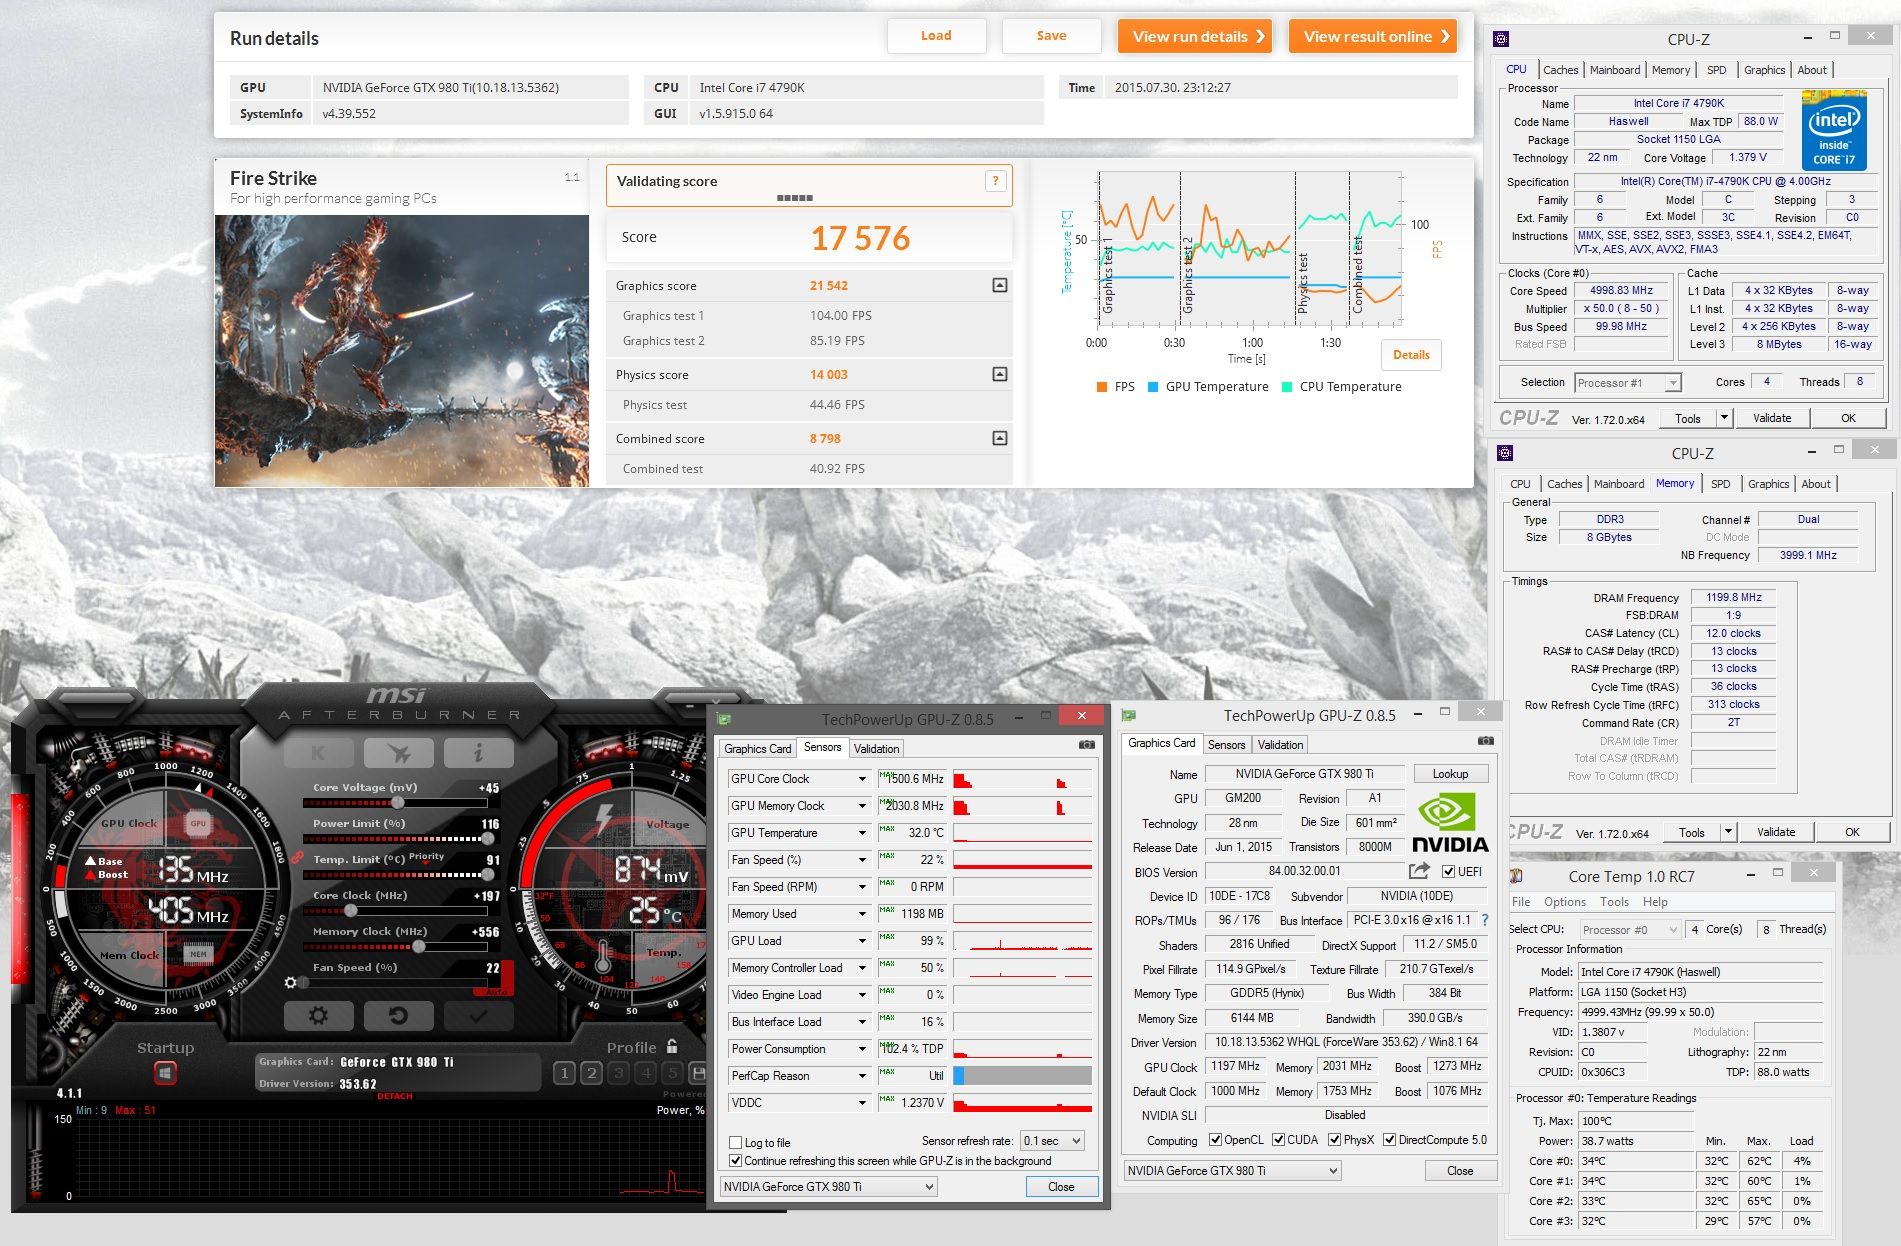Click the MEM chip icon in Mem Clock gauge

point(198,954)
